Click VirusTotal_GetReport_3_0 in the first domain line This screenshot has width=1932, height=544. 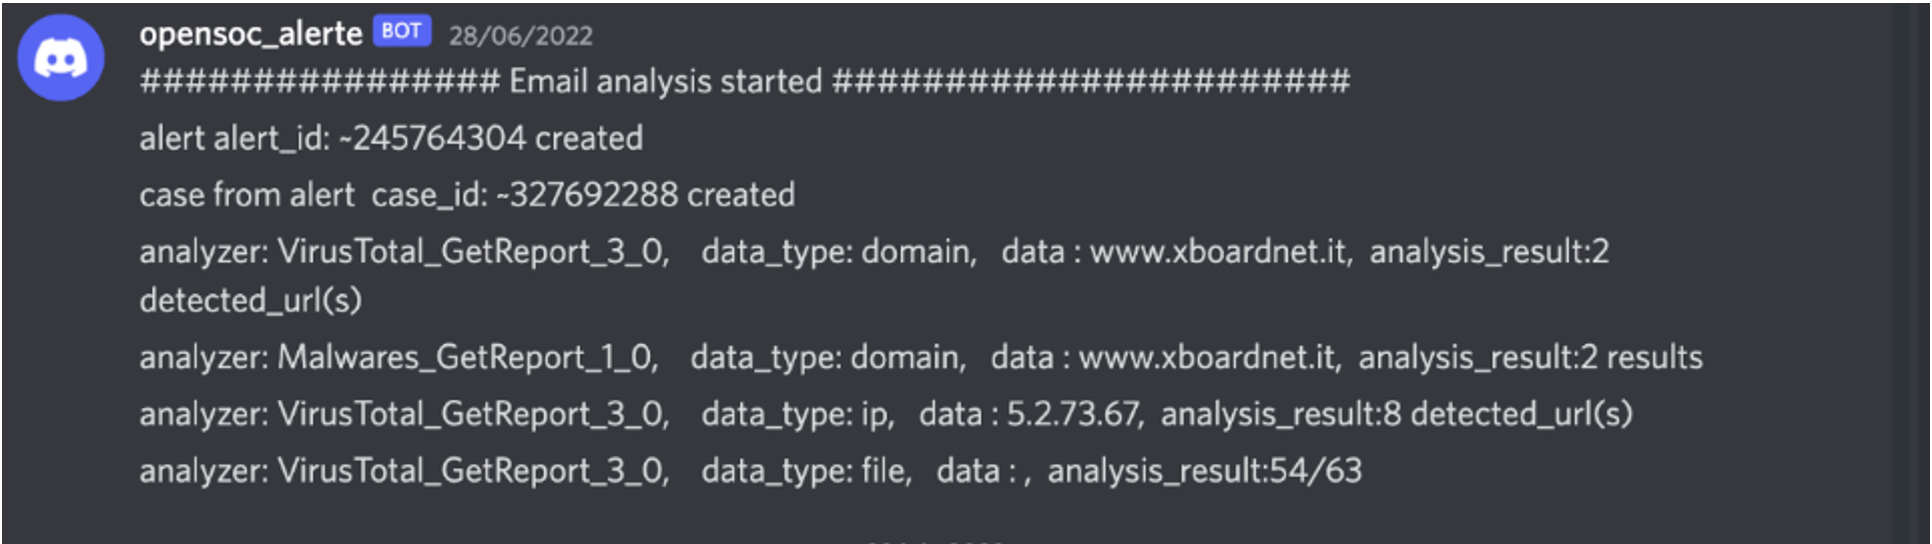point(472,251)
